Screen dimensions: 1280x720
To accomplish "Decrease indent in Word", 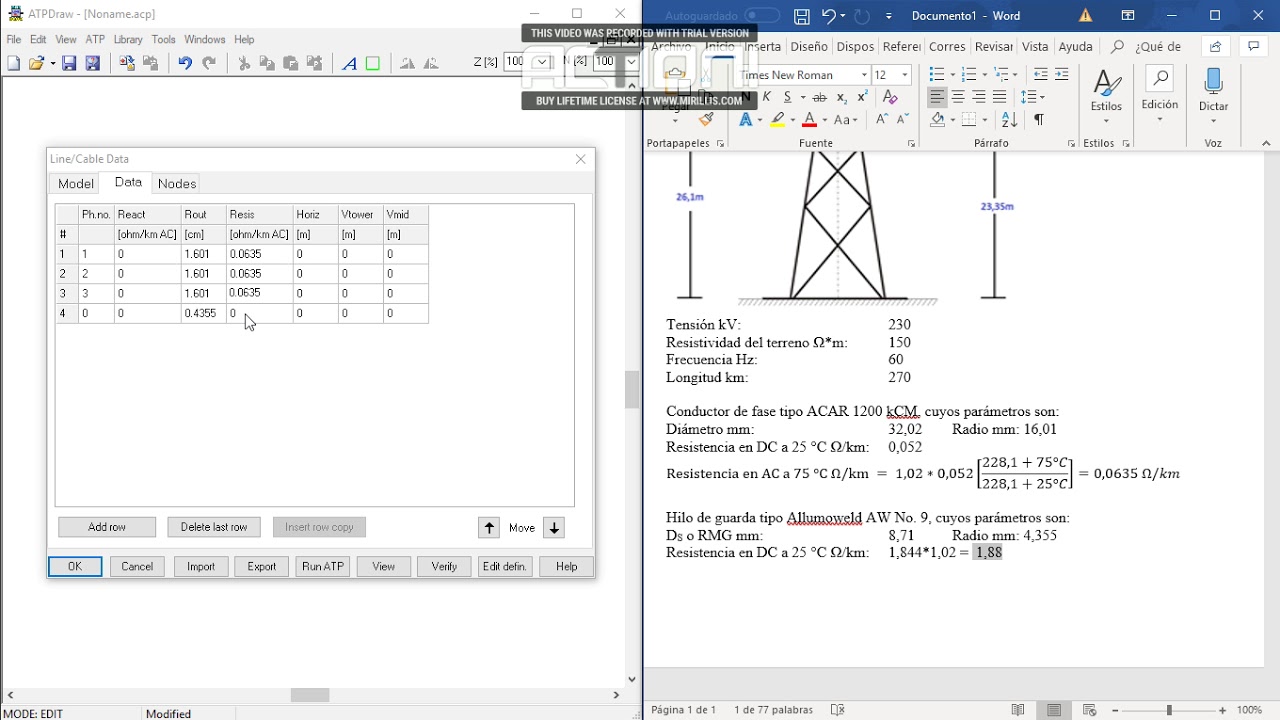I will [1040, 75].
